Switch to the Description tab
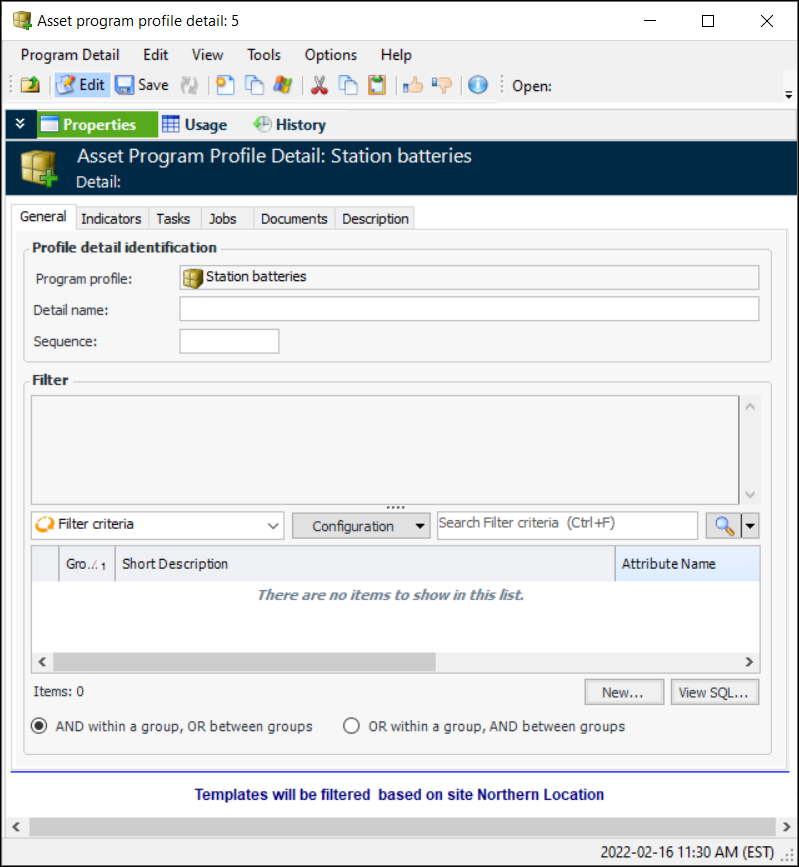This screenshot has width=799, height=867. 375,219
